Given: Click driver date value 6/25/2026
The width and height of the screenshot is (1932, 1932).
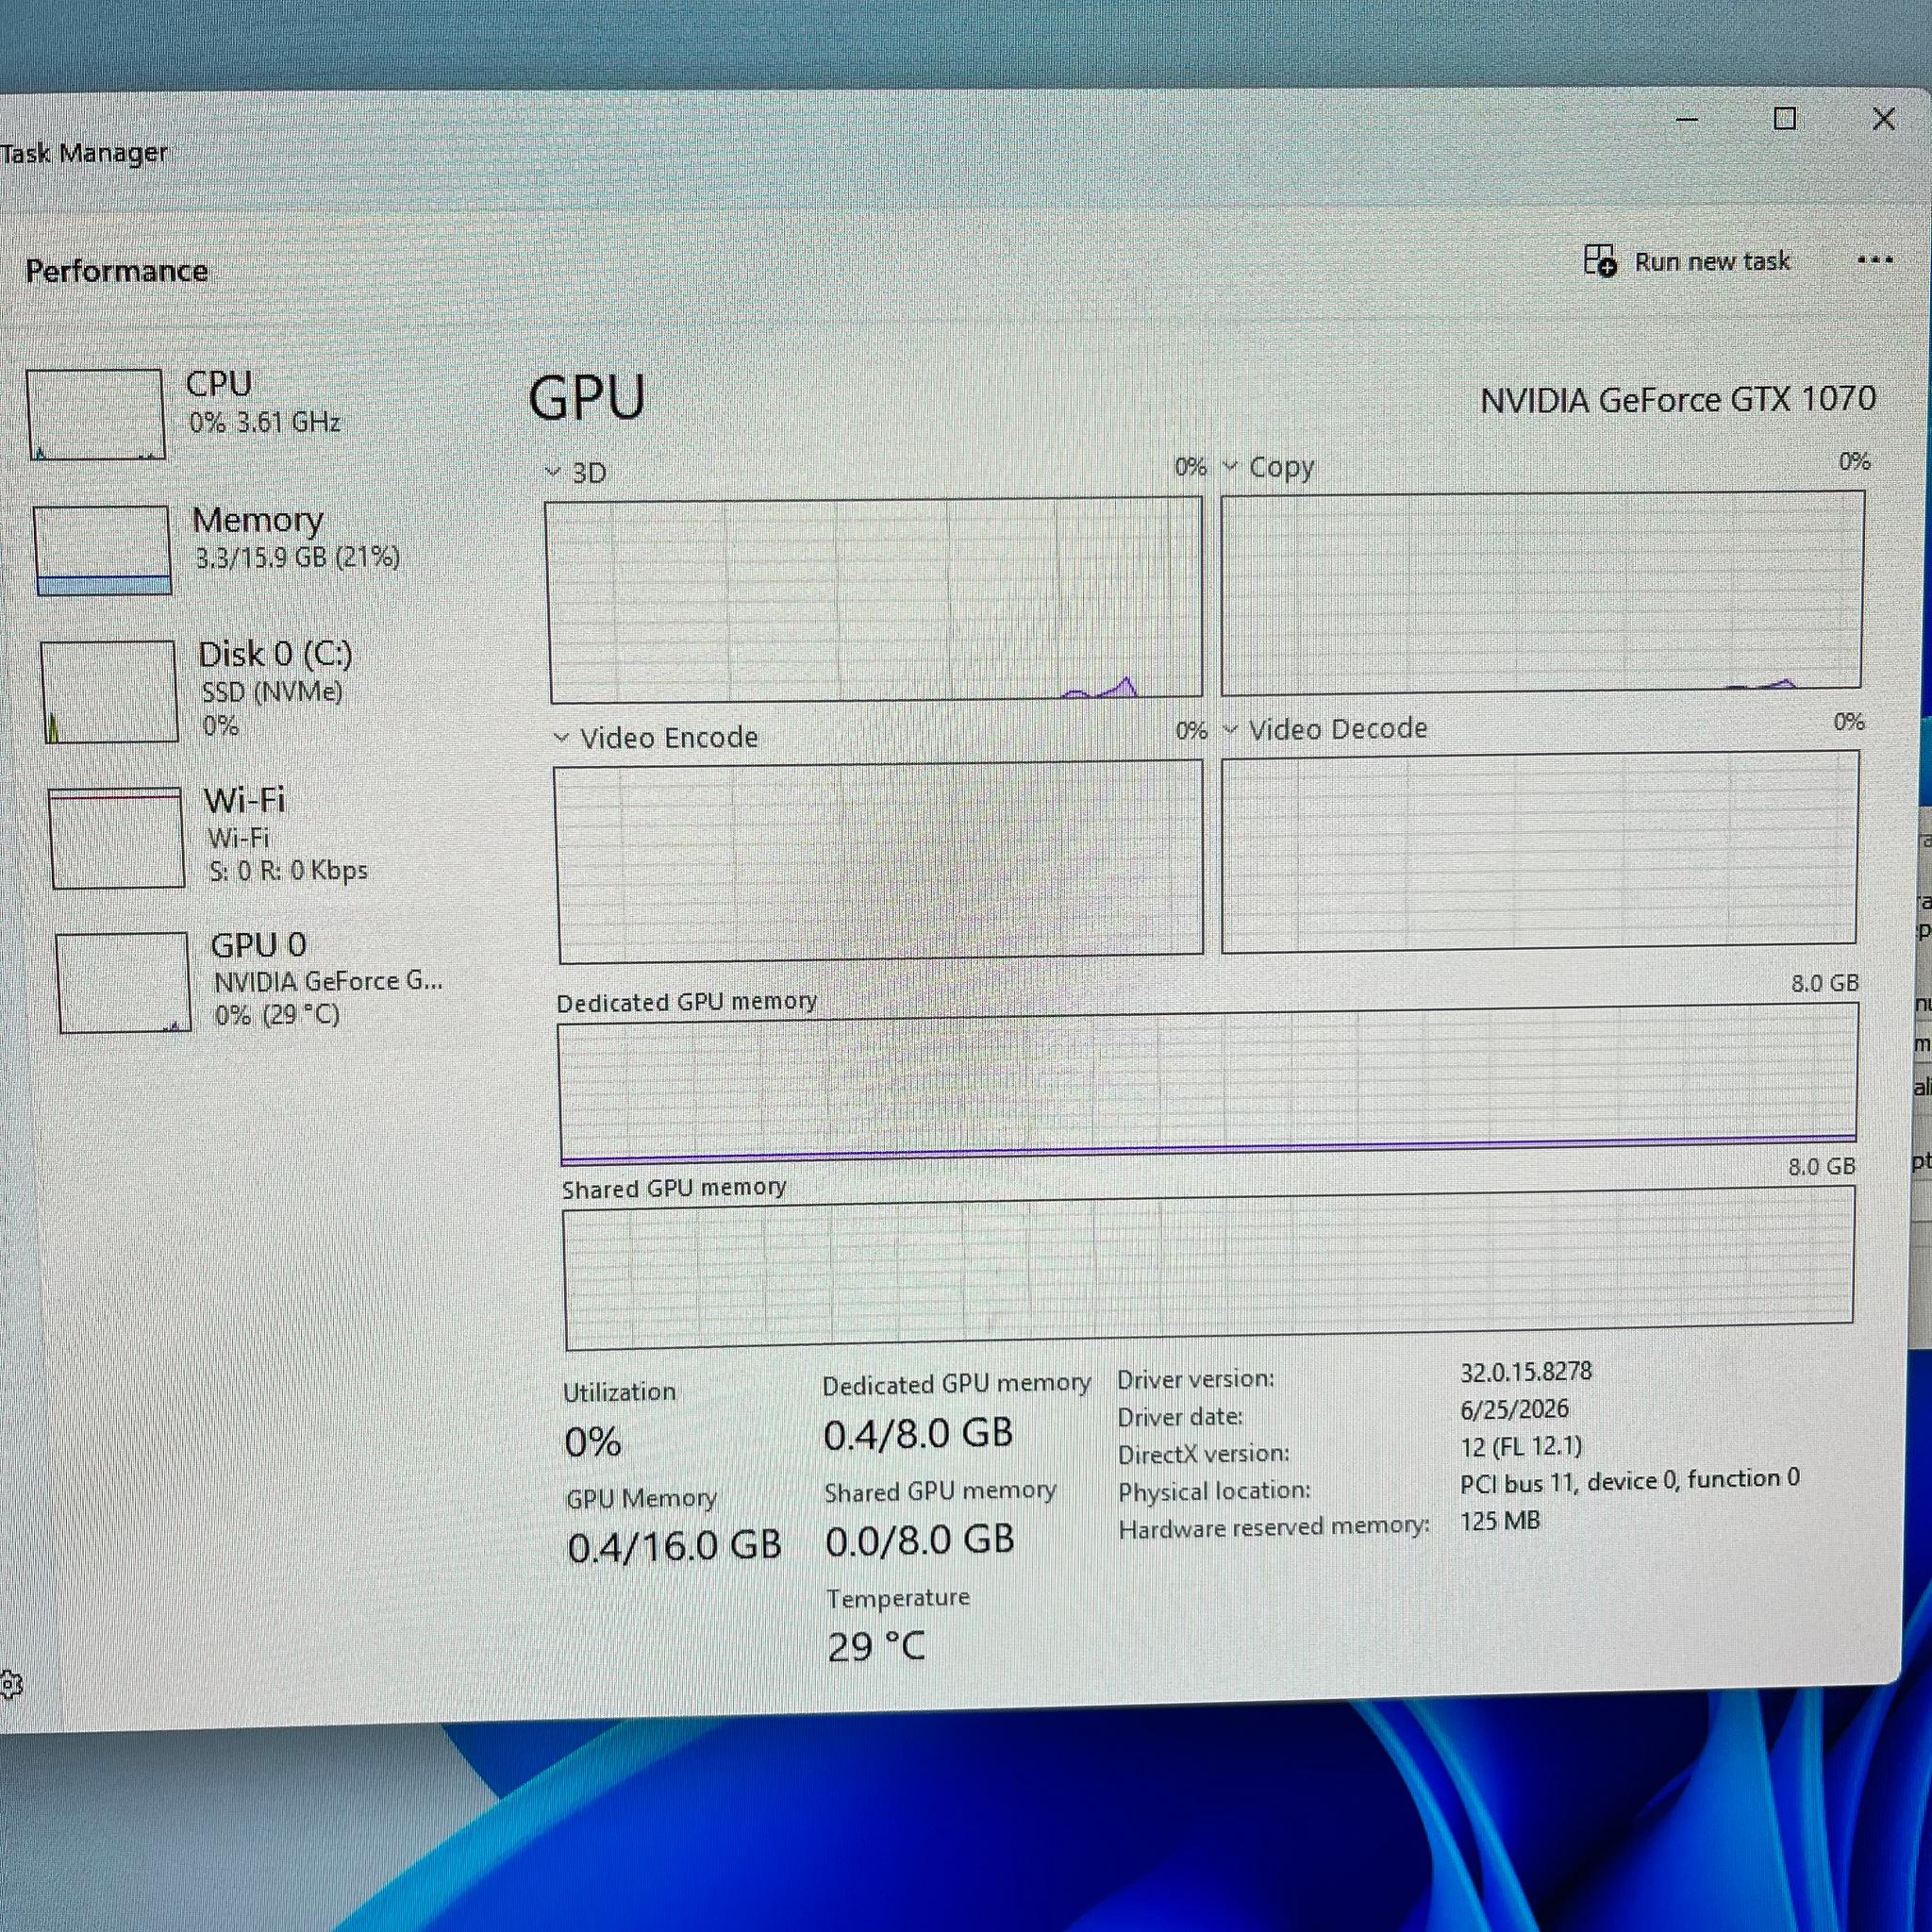Looking at the screenshot, I should tap(1514, 1409).
